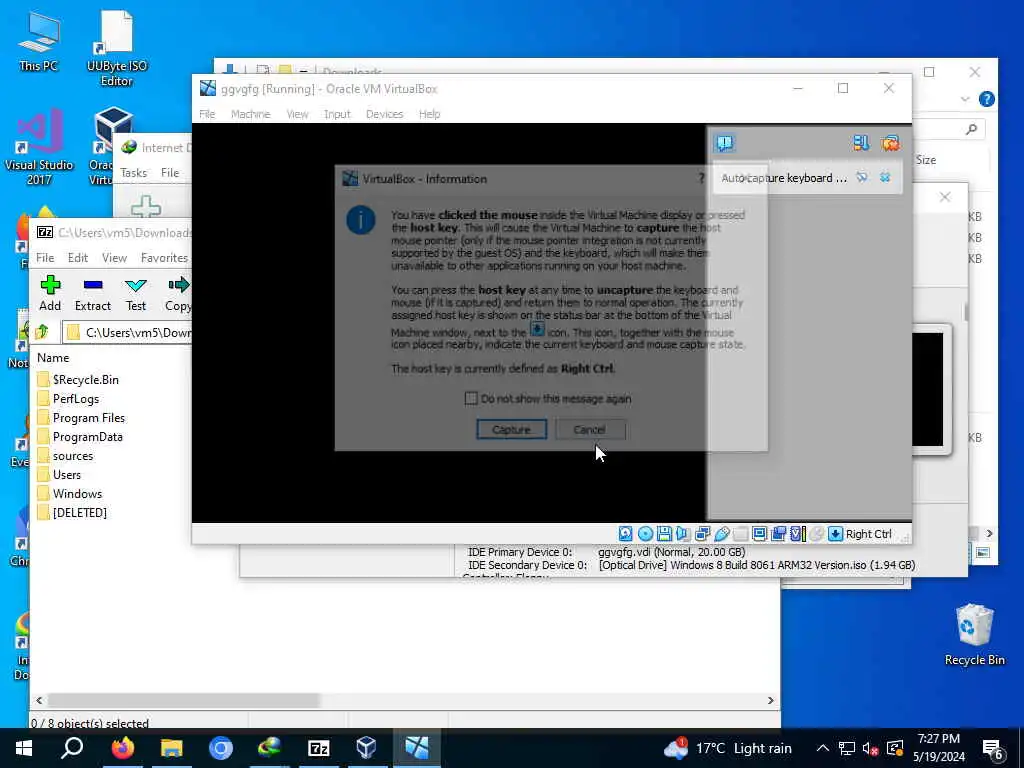Select the Windows folder in 7-Zip
Viewport: 1024px width, 768px height.
pos(69,493)
